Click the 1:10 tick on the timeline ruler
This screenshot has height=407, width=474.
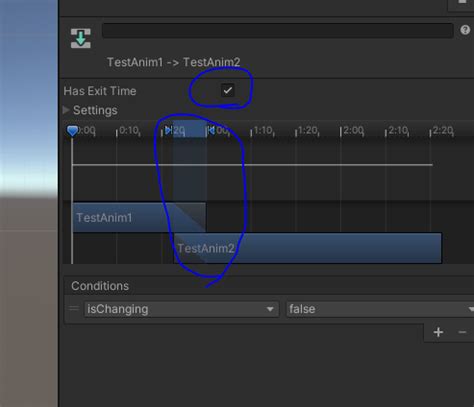tap(262, 131)
